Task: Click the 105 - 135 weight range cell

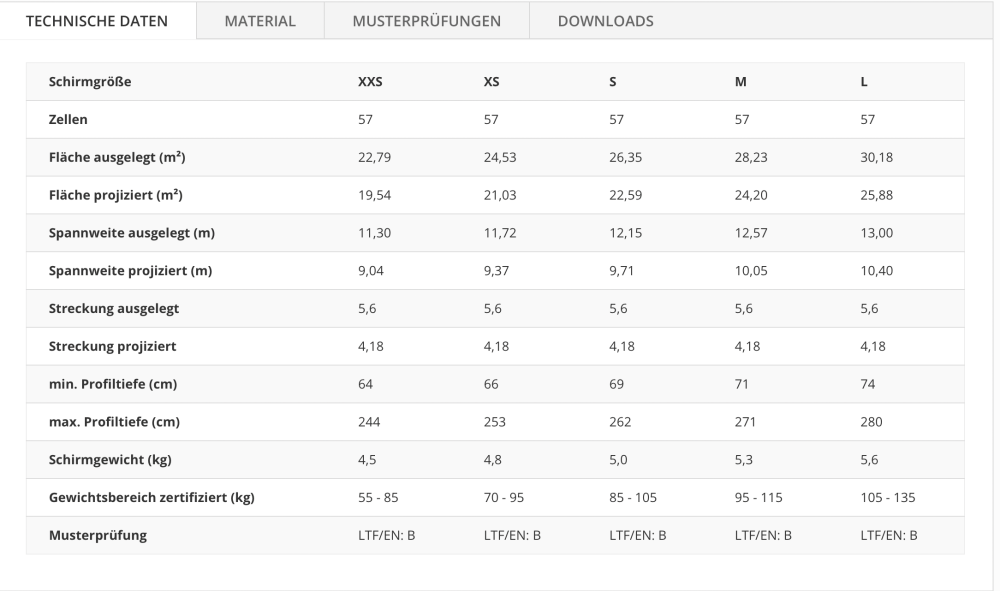Action: coord(888,497)
